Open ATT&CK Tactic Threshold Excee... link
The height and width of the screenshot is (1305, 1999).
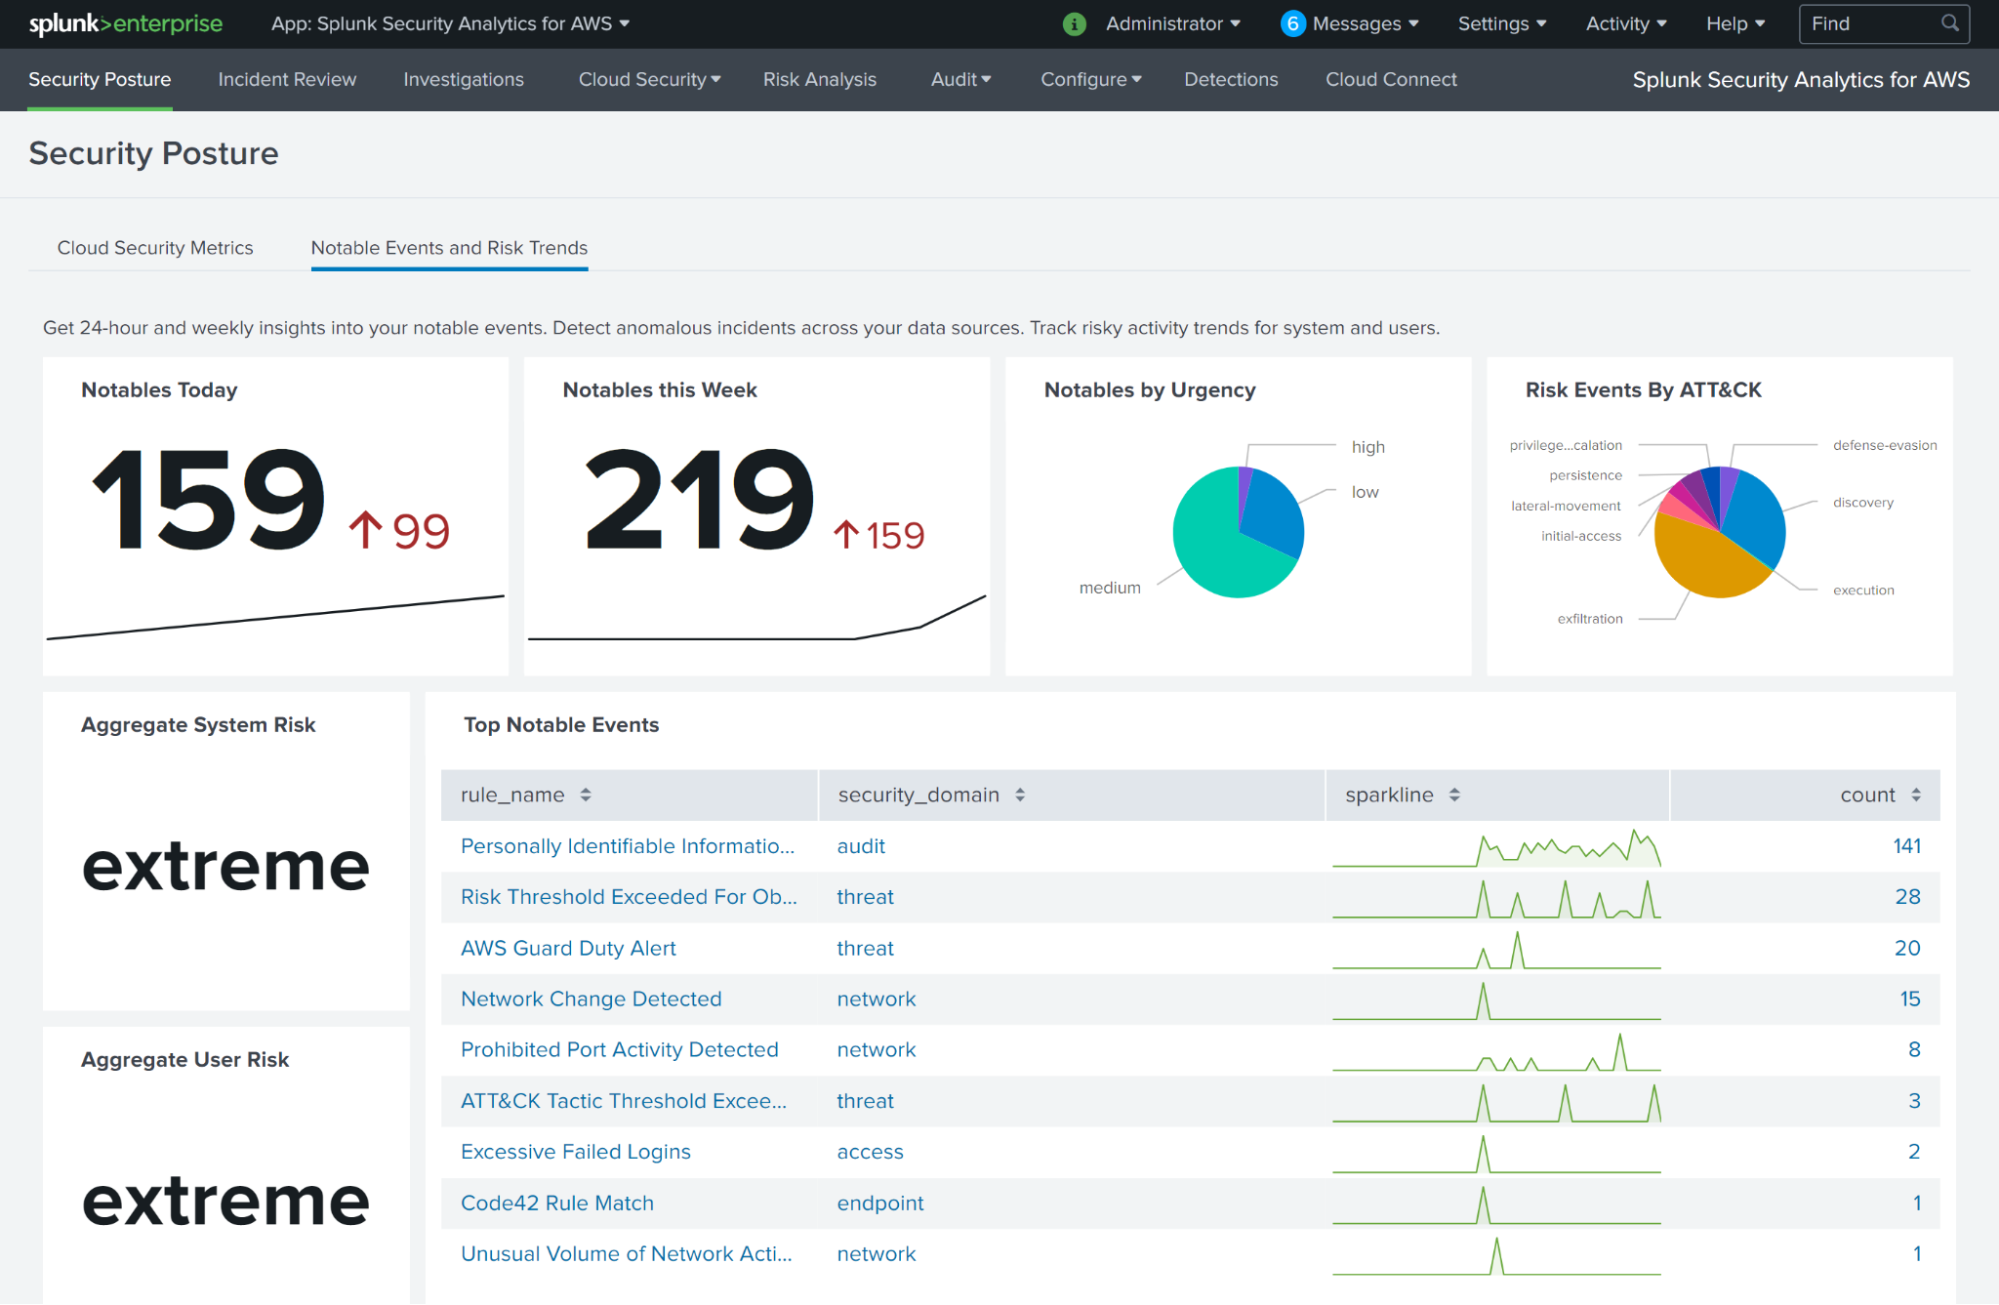tap(623, 1101)
